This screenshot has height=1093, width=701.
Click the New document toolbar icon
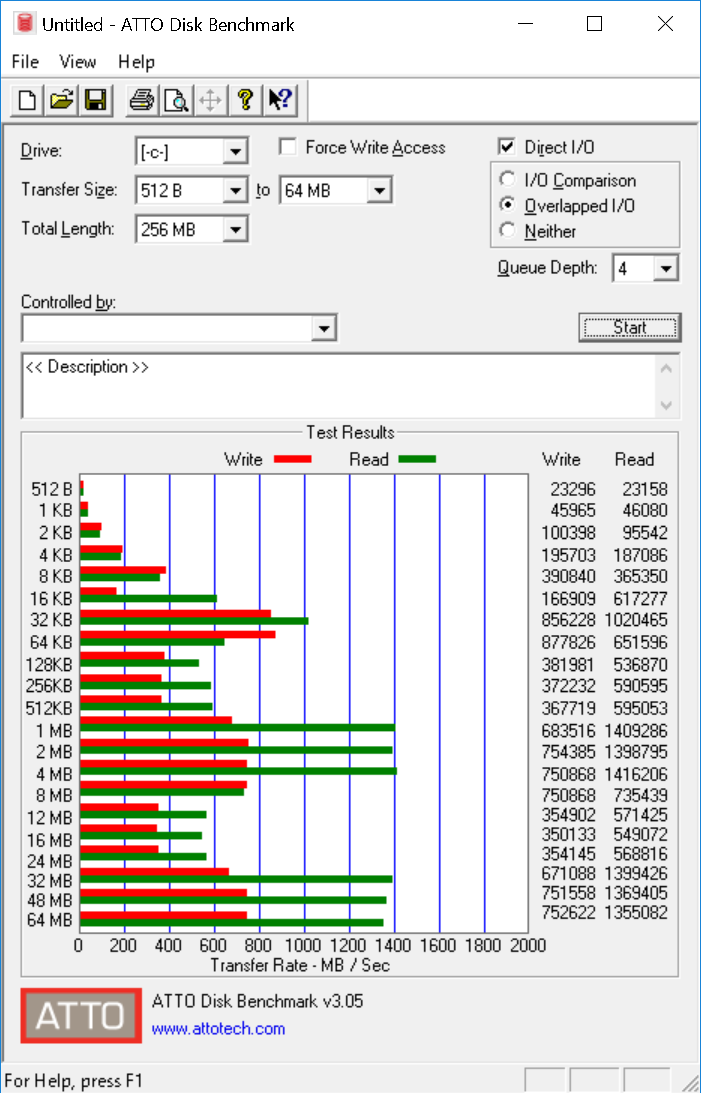pyautogui.click(x=27, y=100)
